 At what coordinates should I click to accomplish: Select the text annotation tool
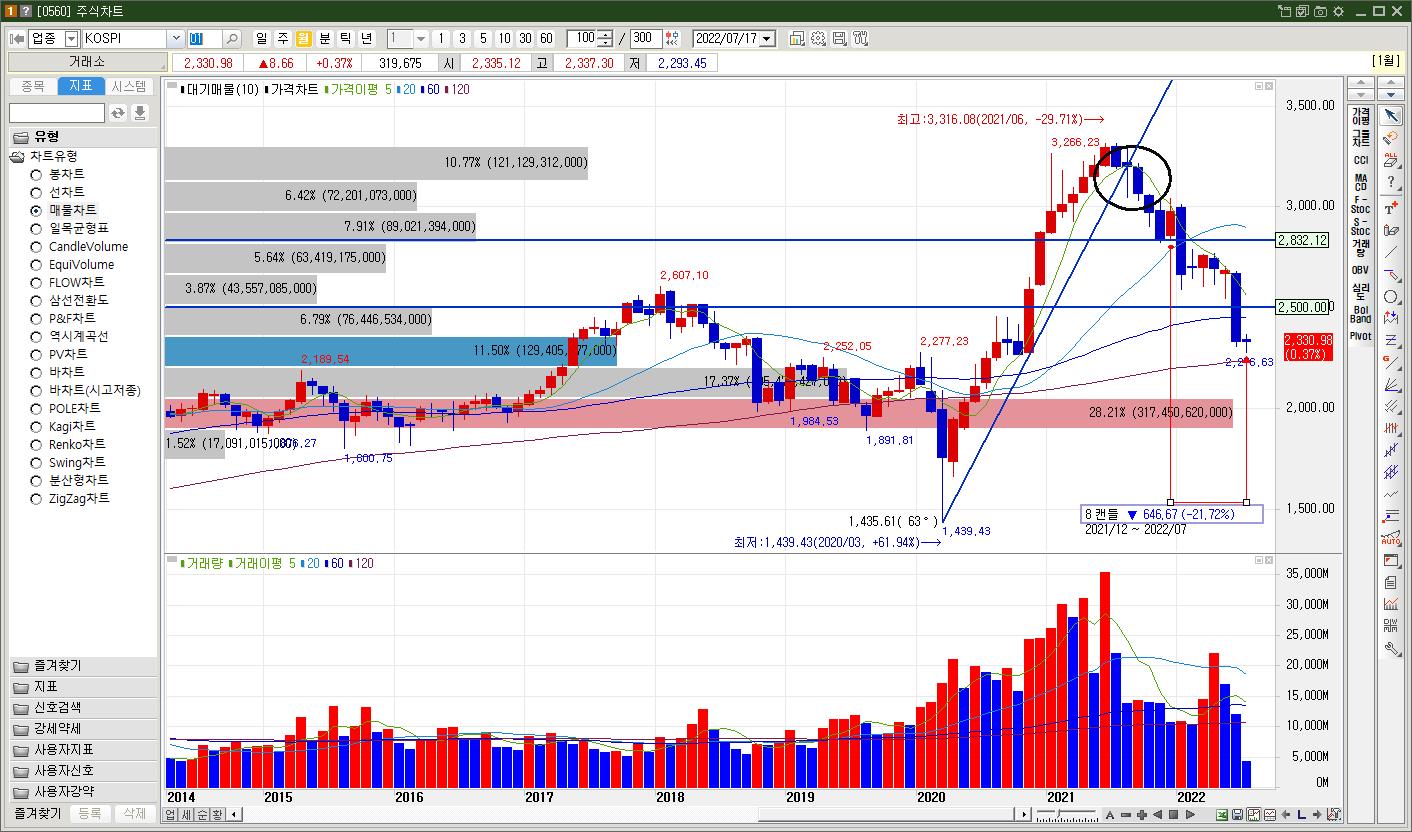point(1390,208)
